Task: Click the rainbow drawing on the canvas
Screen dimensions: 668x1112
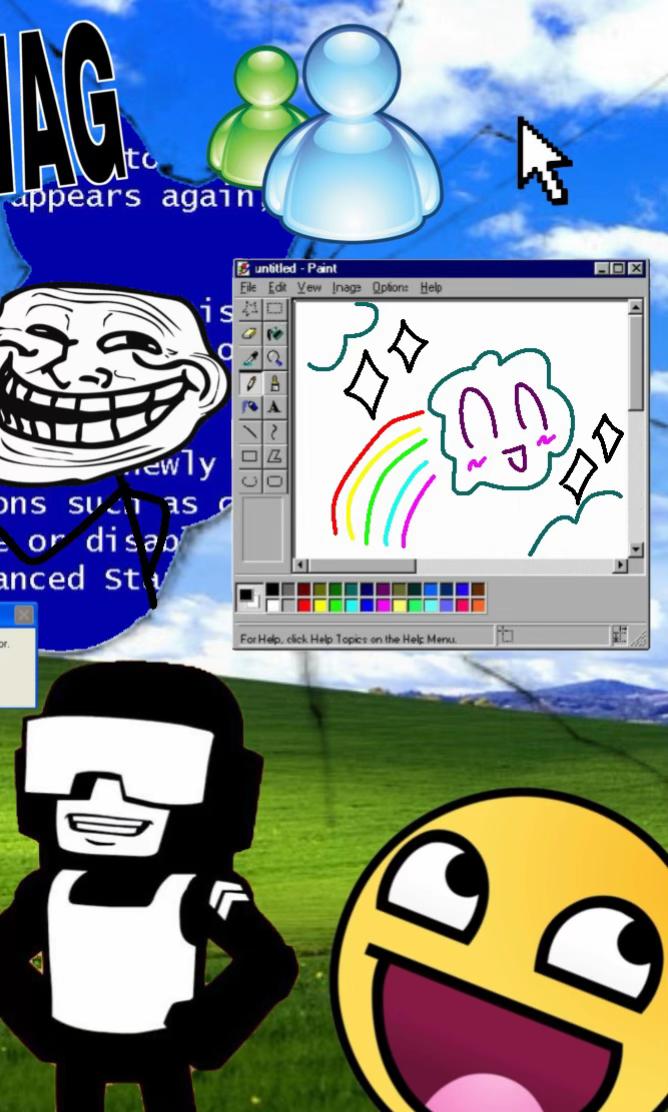Action: [x=383, y=479]
